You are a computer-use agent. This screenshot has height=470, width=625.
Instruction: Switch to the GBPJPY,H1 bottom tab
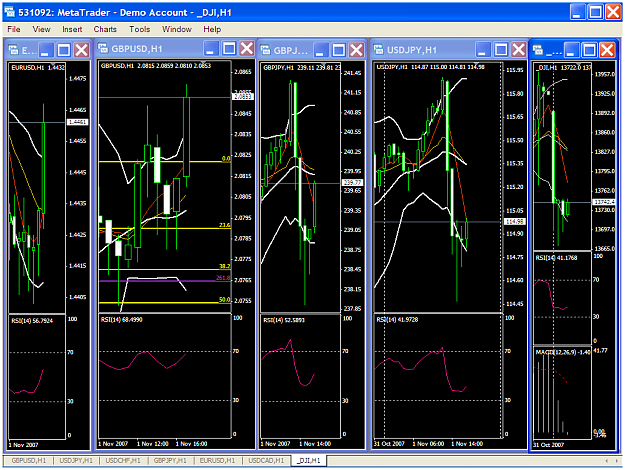[x=170, y=460]
